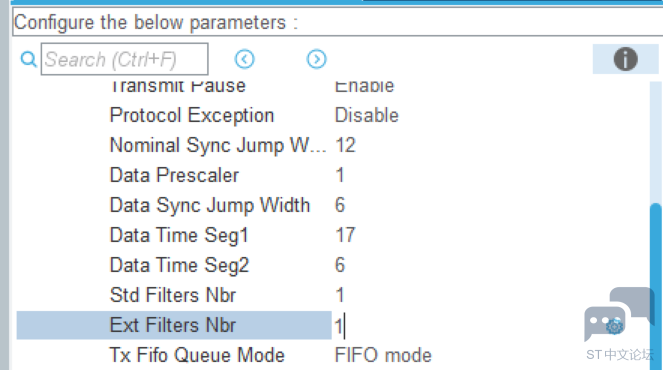The height and width of the screenshot is (370, 663).
Task: Go to previous search result arrow
Action: coord(244,59)
